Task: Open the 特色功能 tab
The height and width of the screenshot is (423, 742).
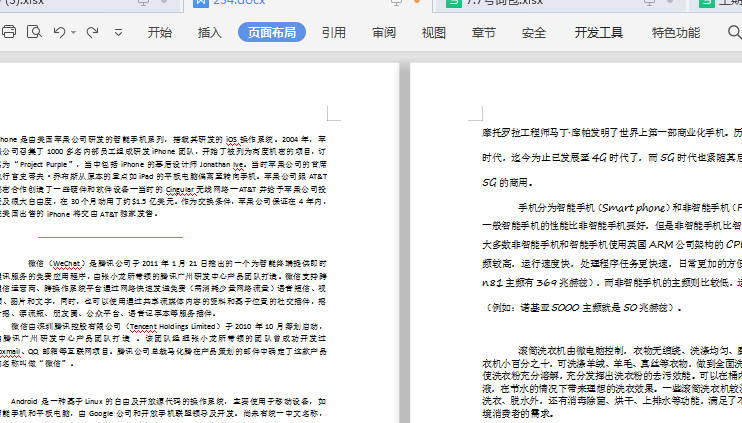Action: pyautogui.click(x=676, y=33)
